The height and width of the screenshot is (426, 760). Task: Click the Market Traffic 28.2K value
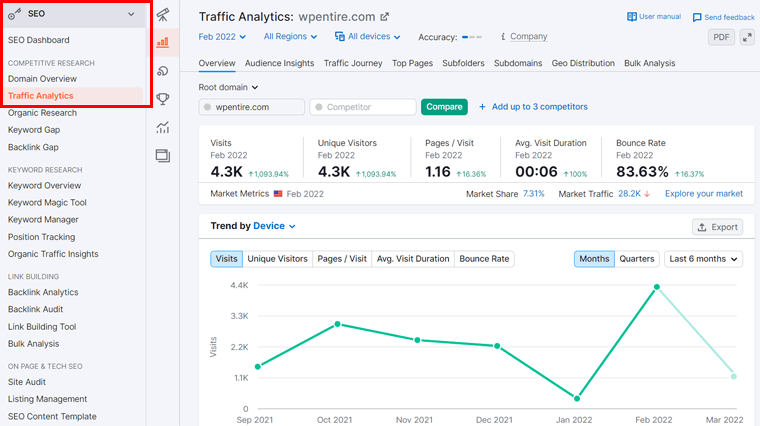[x=629, y=193]
